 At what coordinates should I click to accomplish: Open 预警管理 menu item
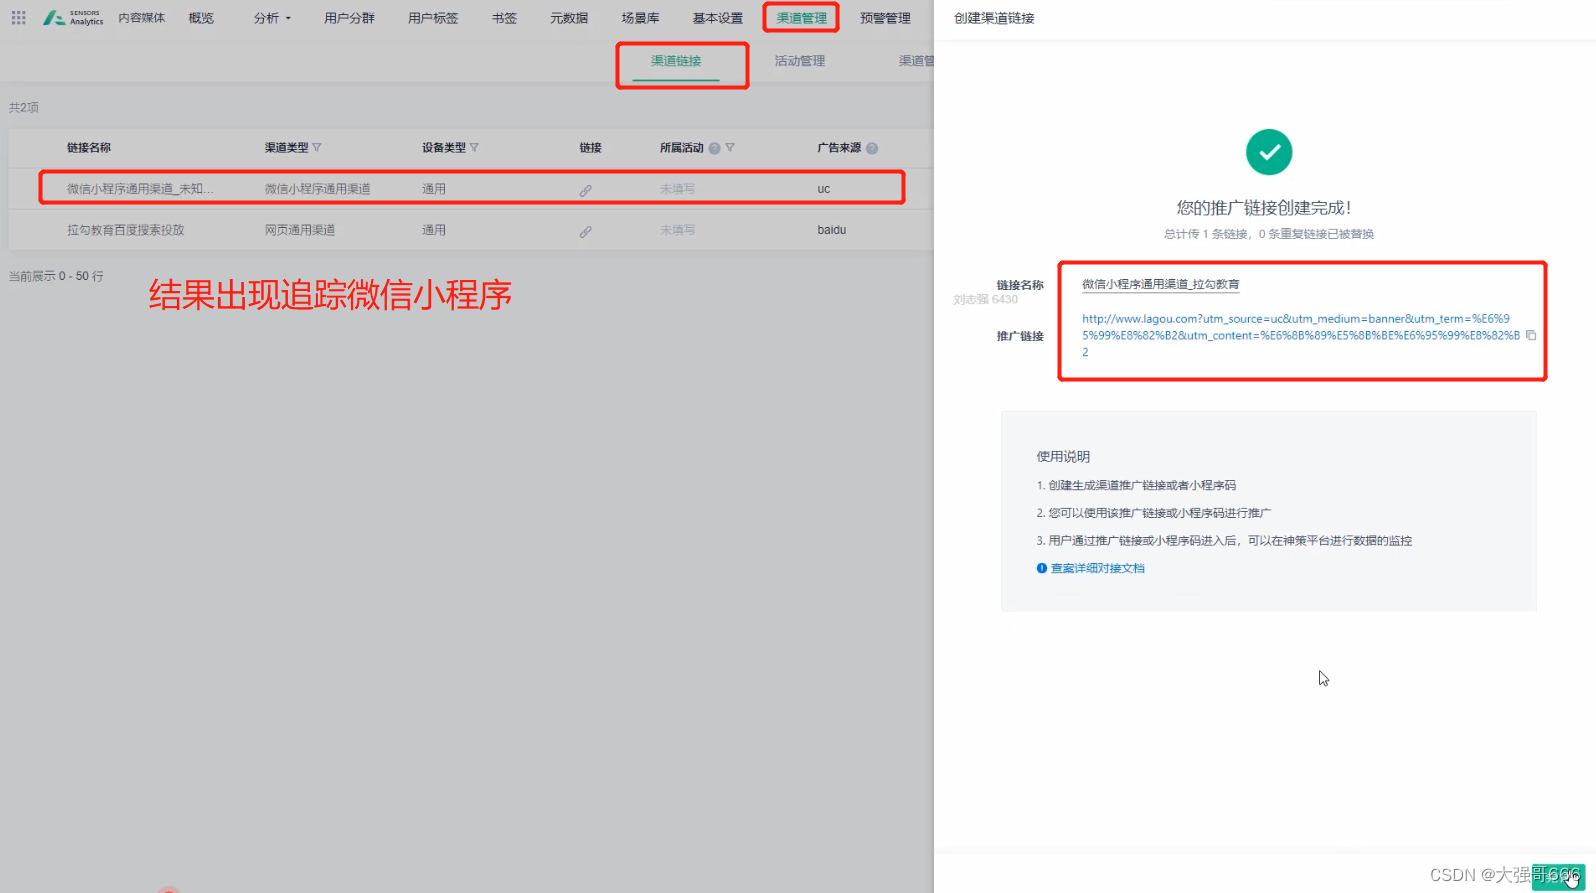(x=885, y=18)
